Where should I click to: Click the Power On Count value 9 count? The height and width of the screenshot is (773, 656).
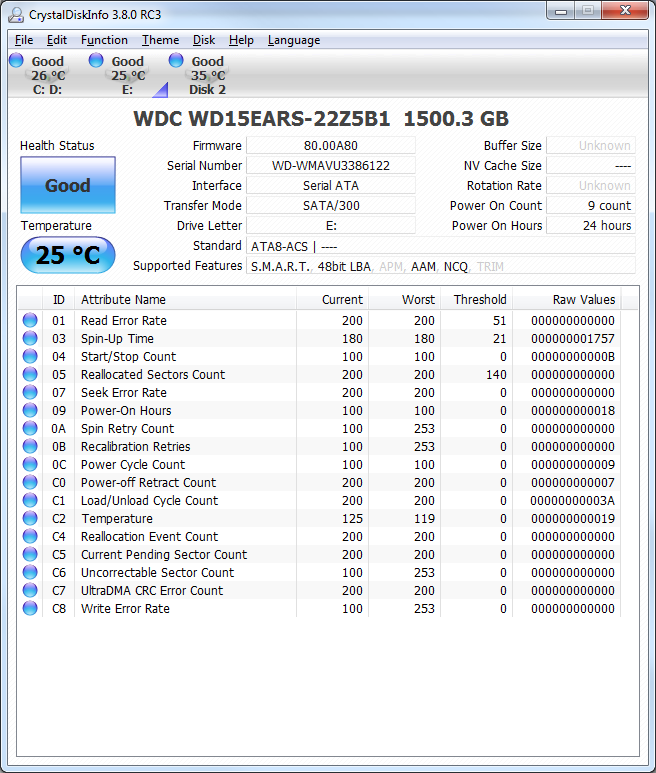pyautogui.click(x=591, y=205)
